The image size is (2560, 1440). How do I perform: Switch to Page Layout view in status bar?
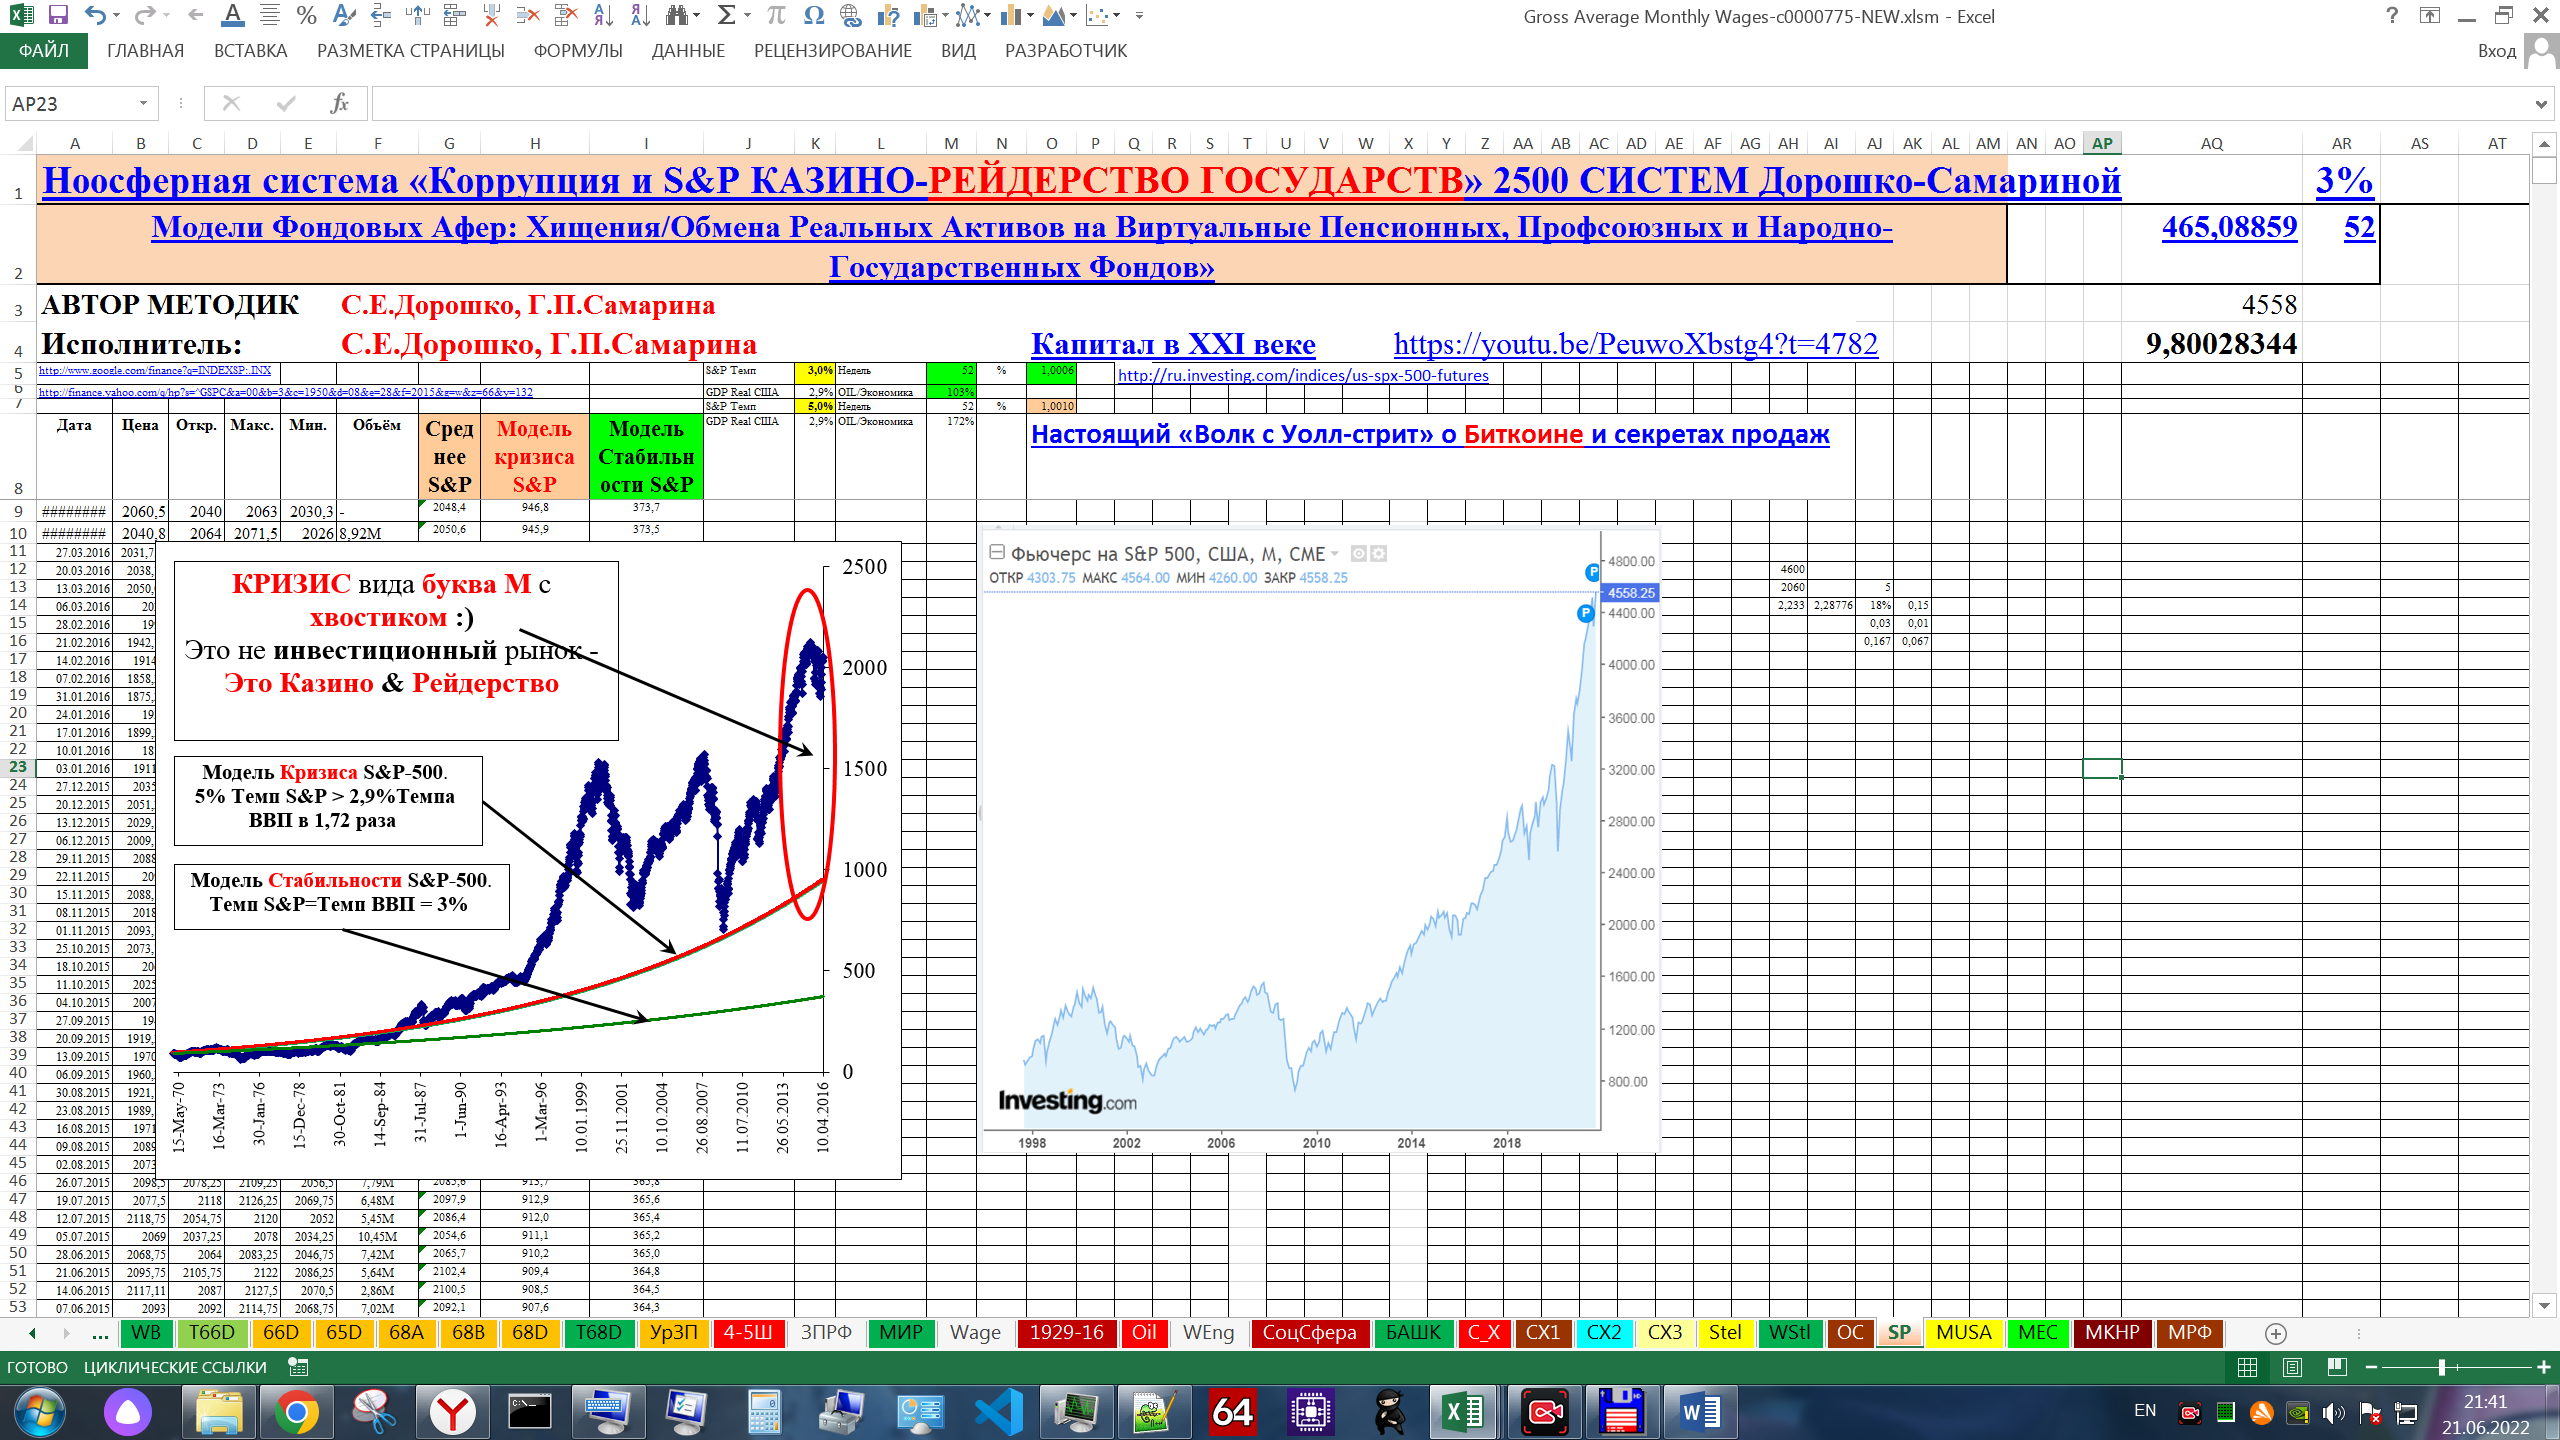[2292, 1367]
